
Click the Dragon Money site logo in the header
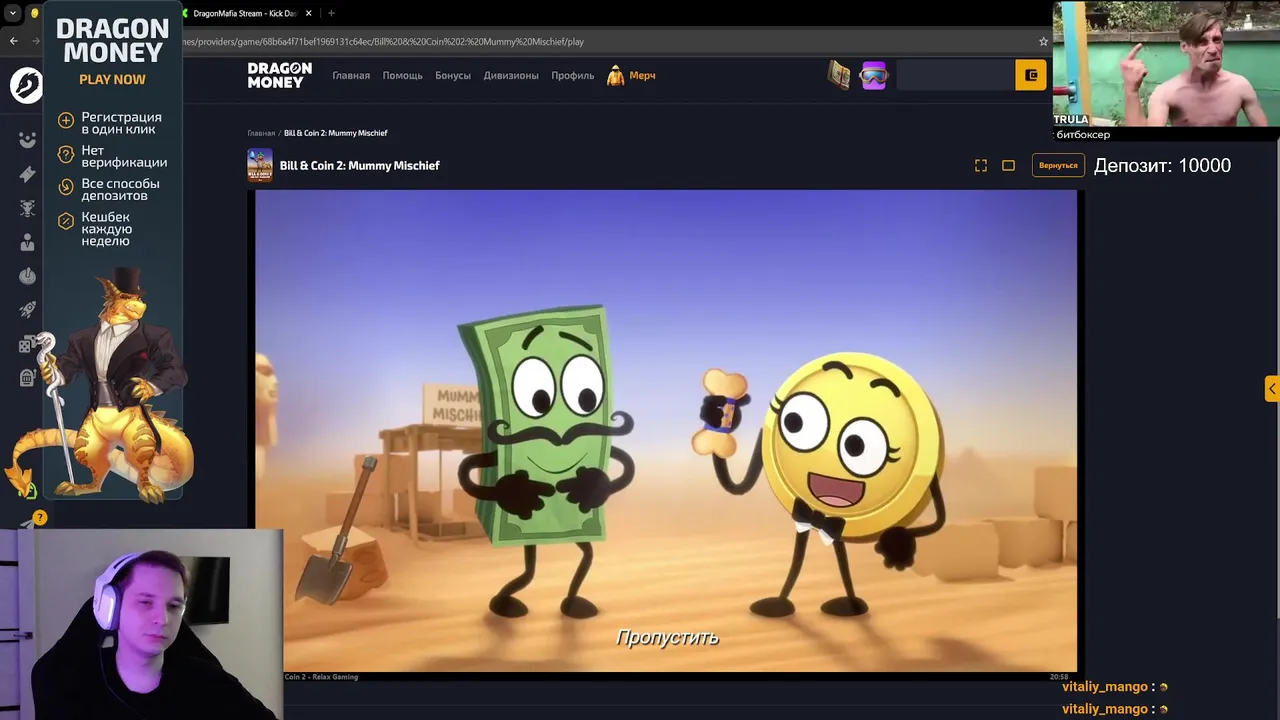point(279,75)
